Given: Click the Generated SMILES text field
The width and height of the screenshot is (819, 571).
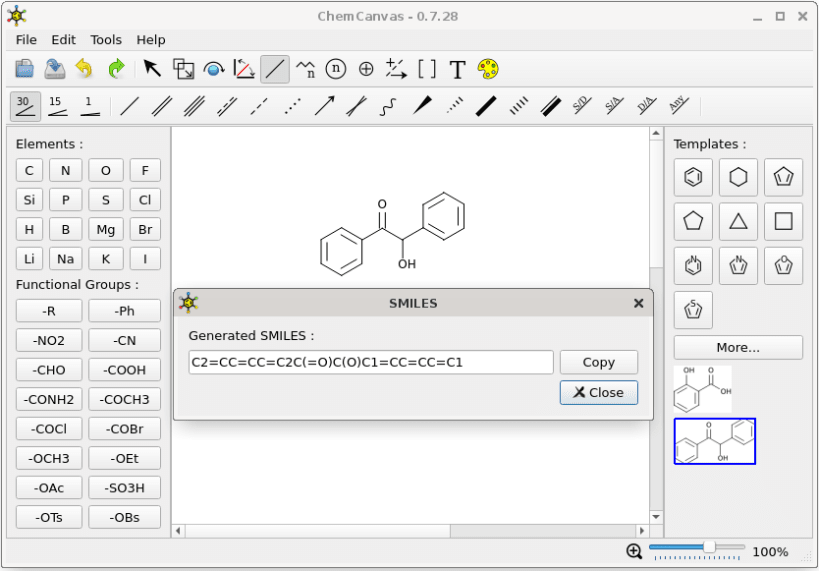Looking at the screenshot, I should [371, 362].
